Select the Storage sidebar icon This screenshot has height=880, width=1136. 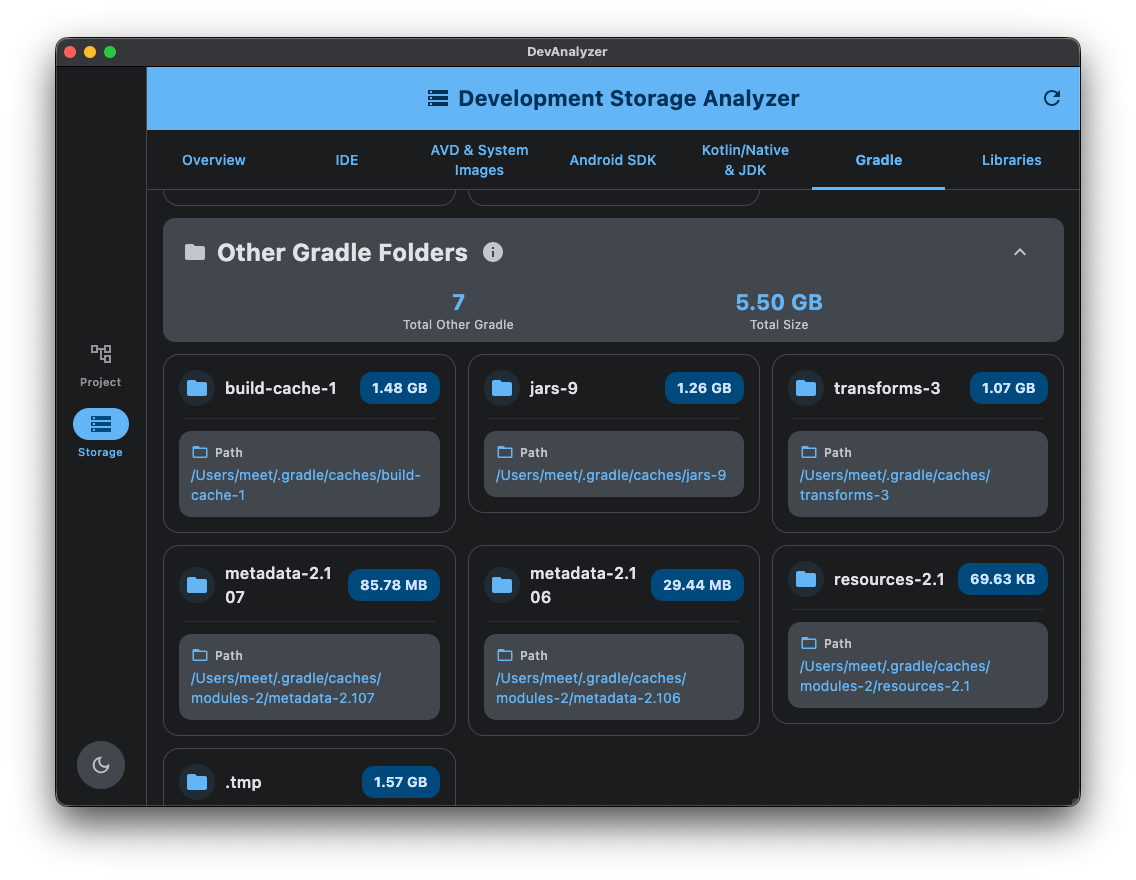coord(101,424)
